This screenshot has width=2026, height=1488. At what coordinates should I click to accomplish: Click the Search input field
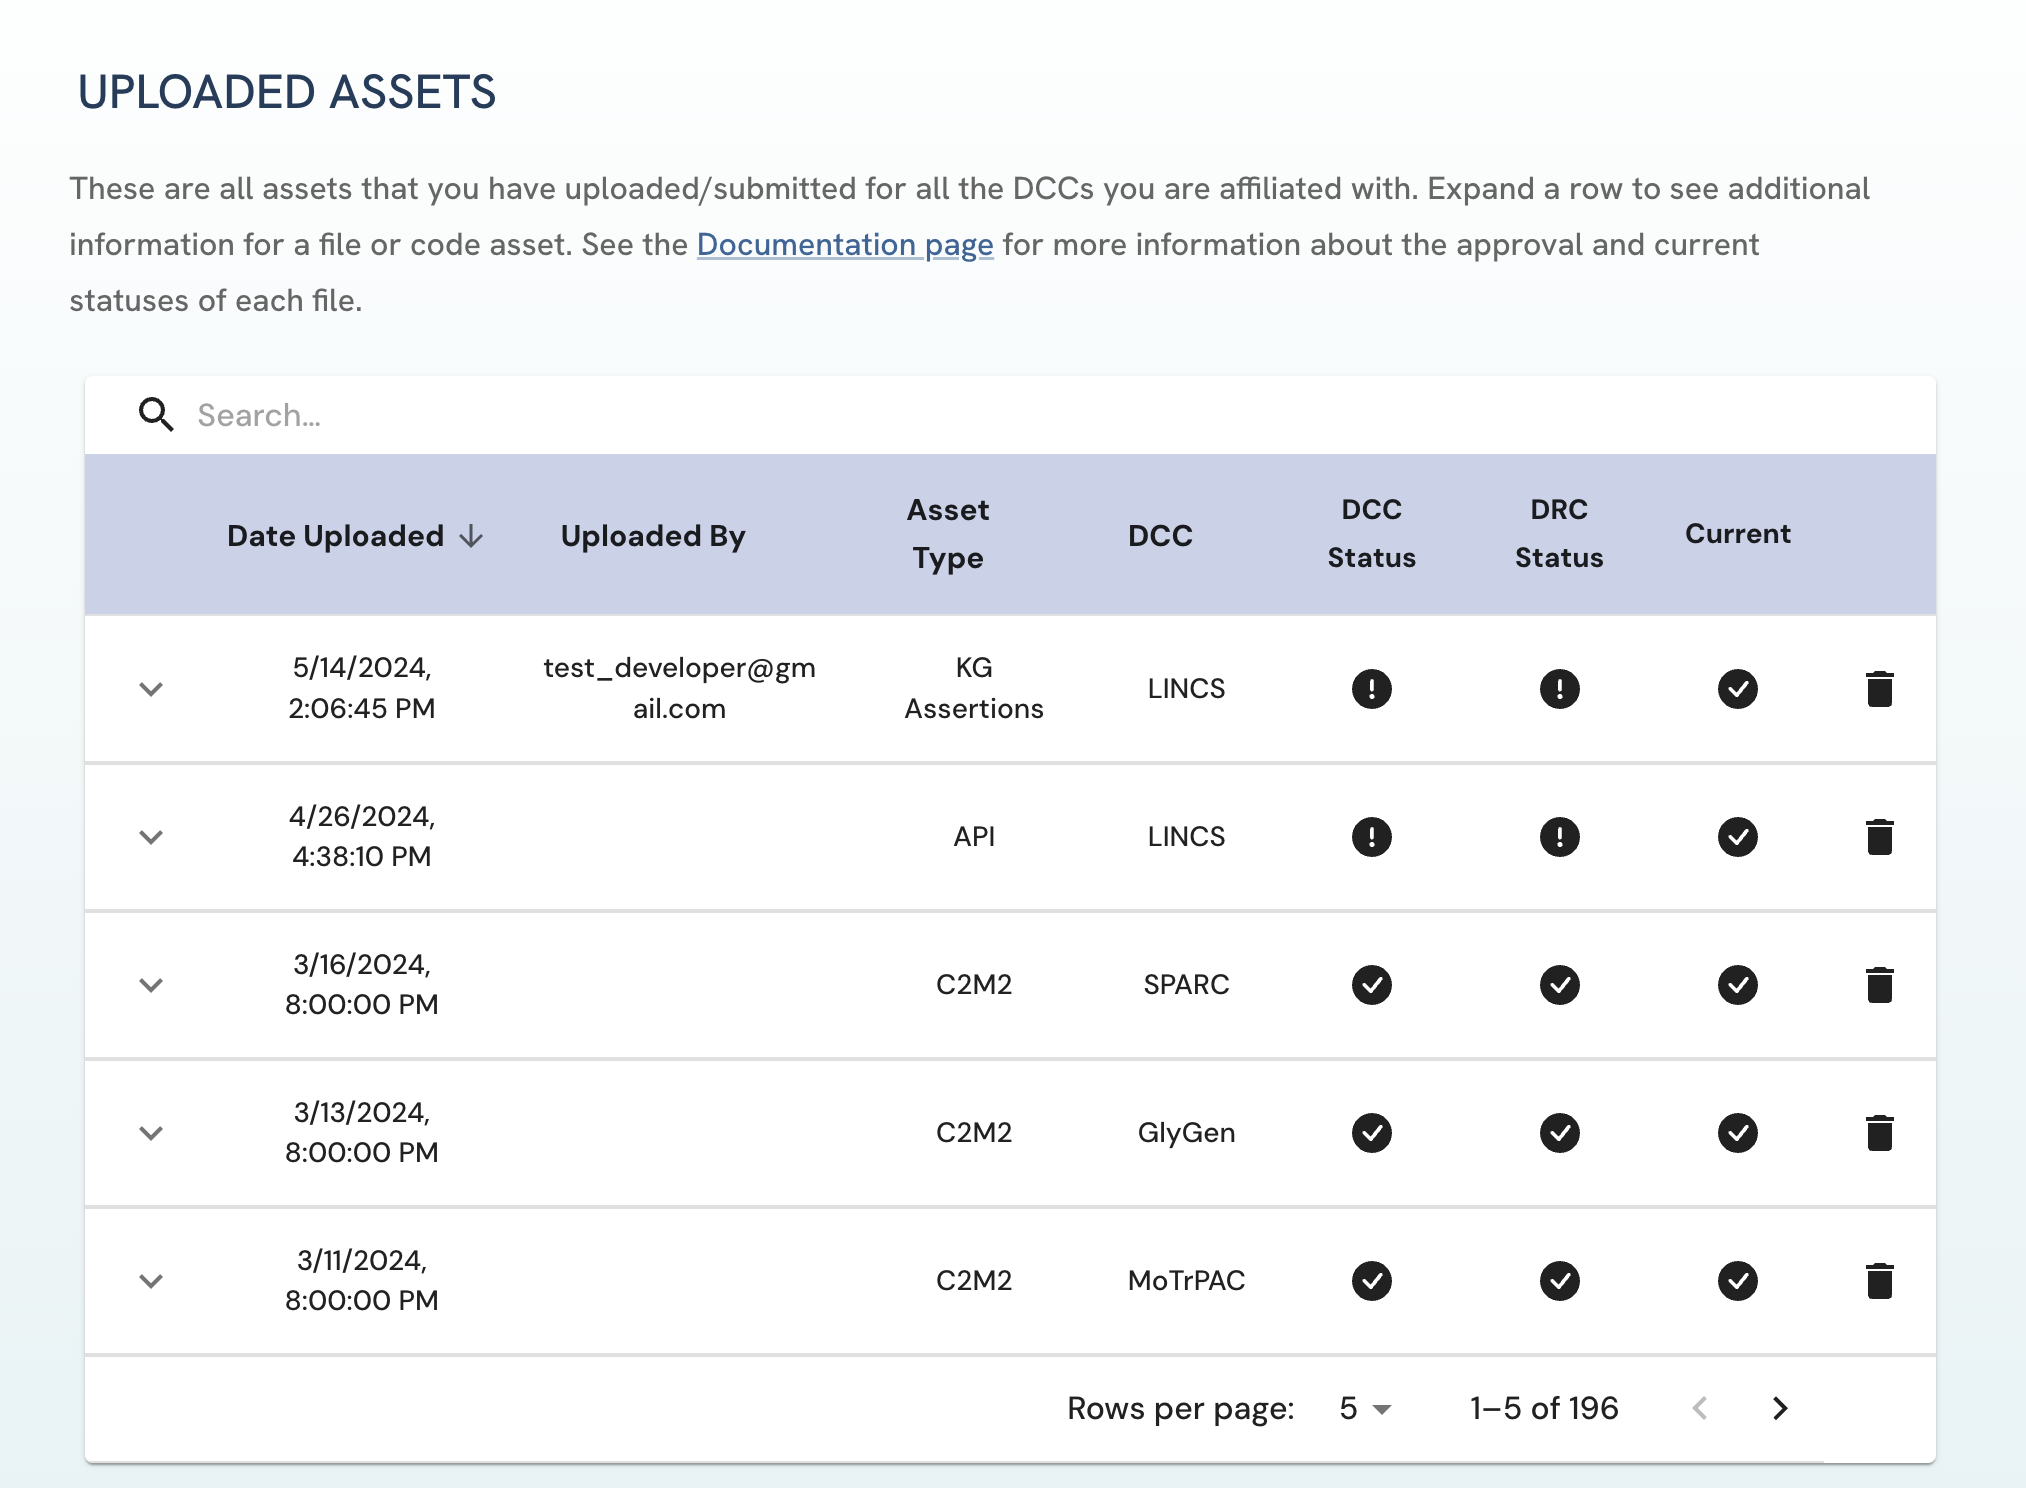point(1000,415)
